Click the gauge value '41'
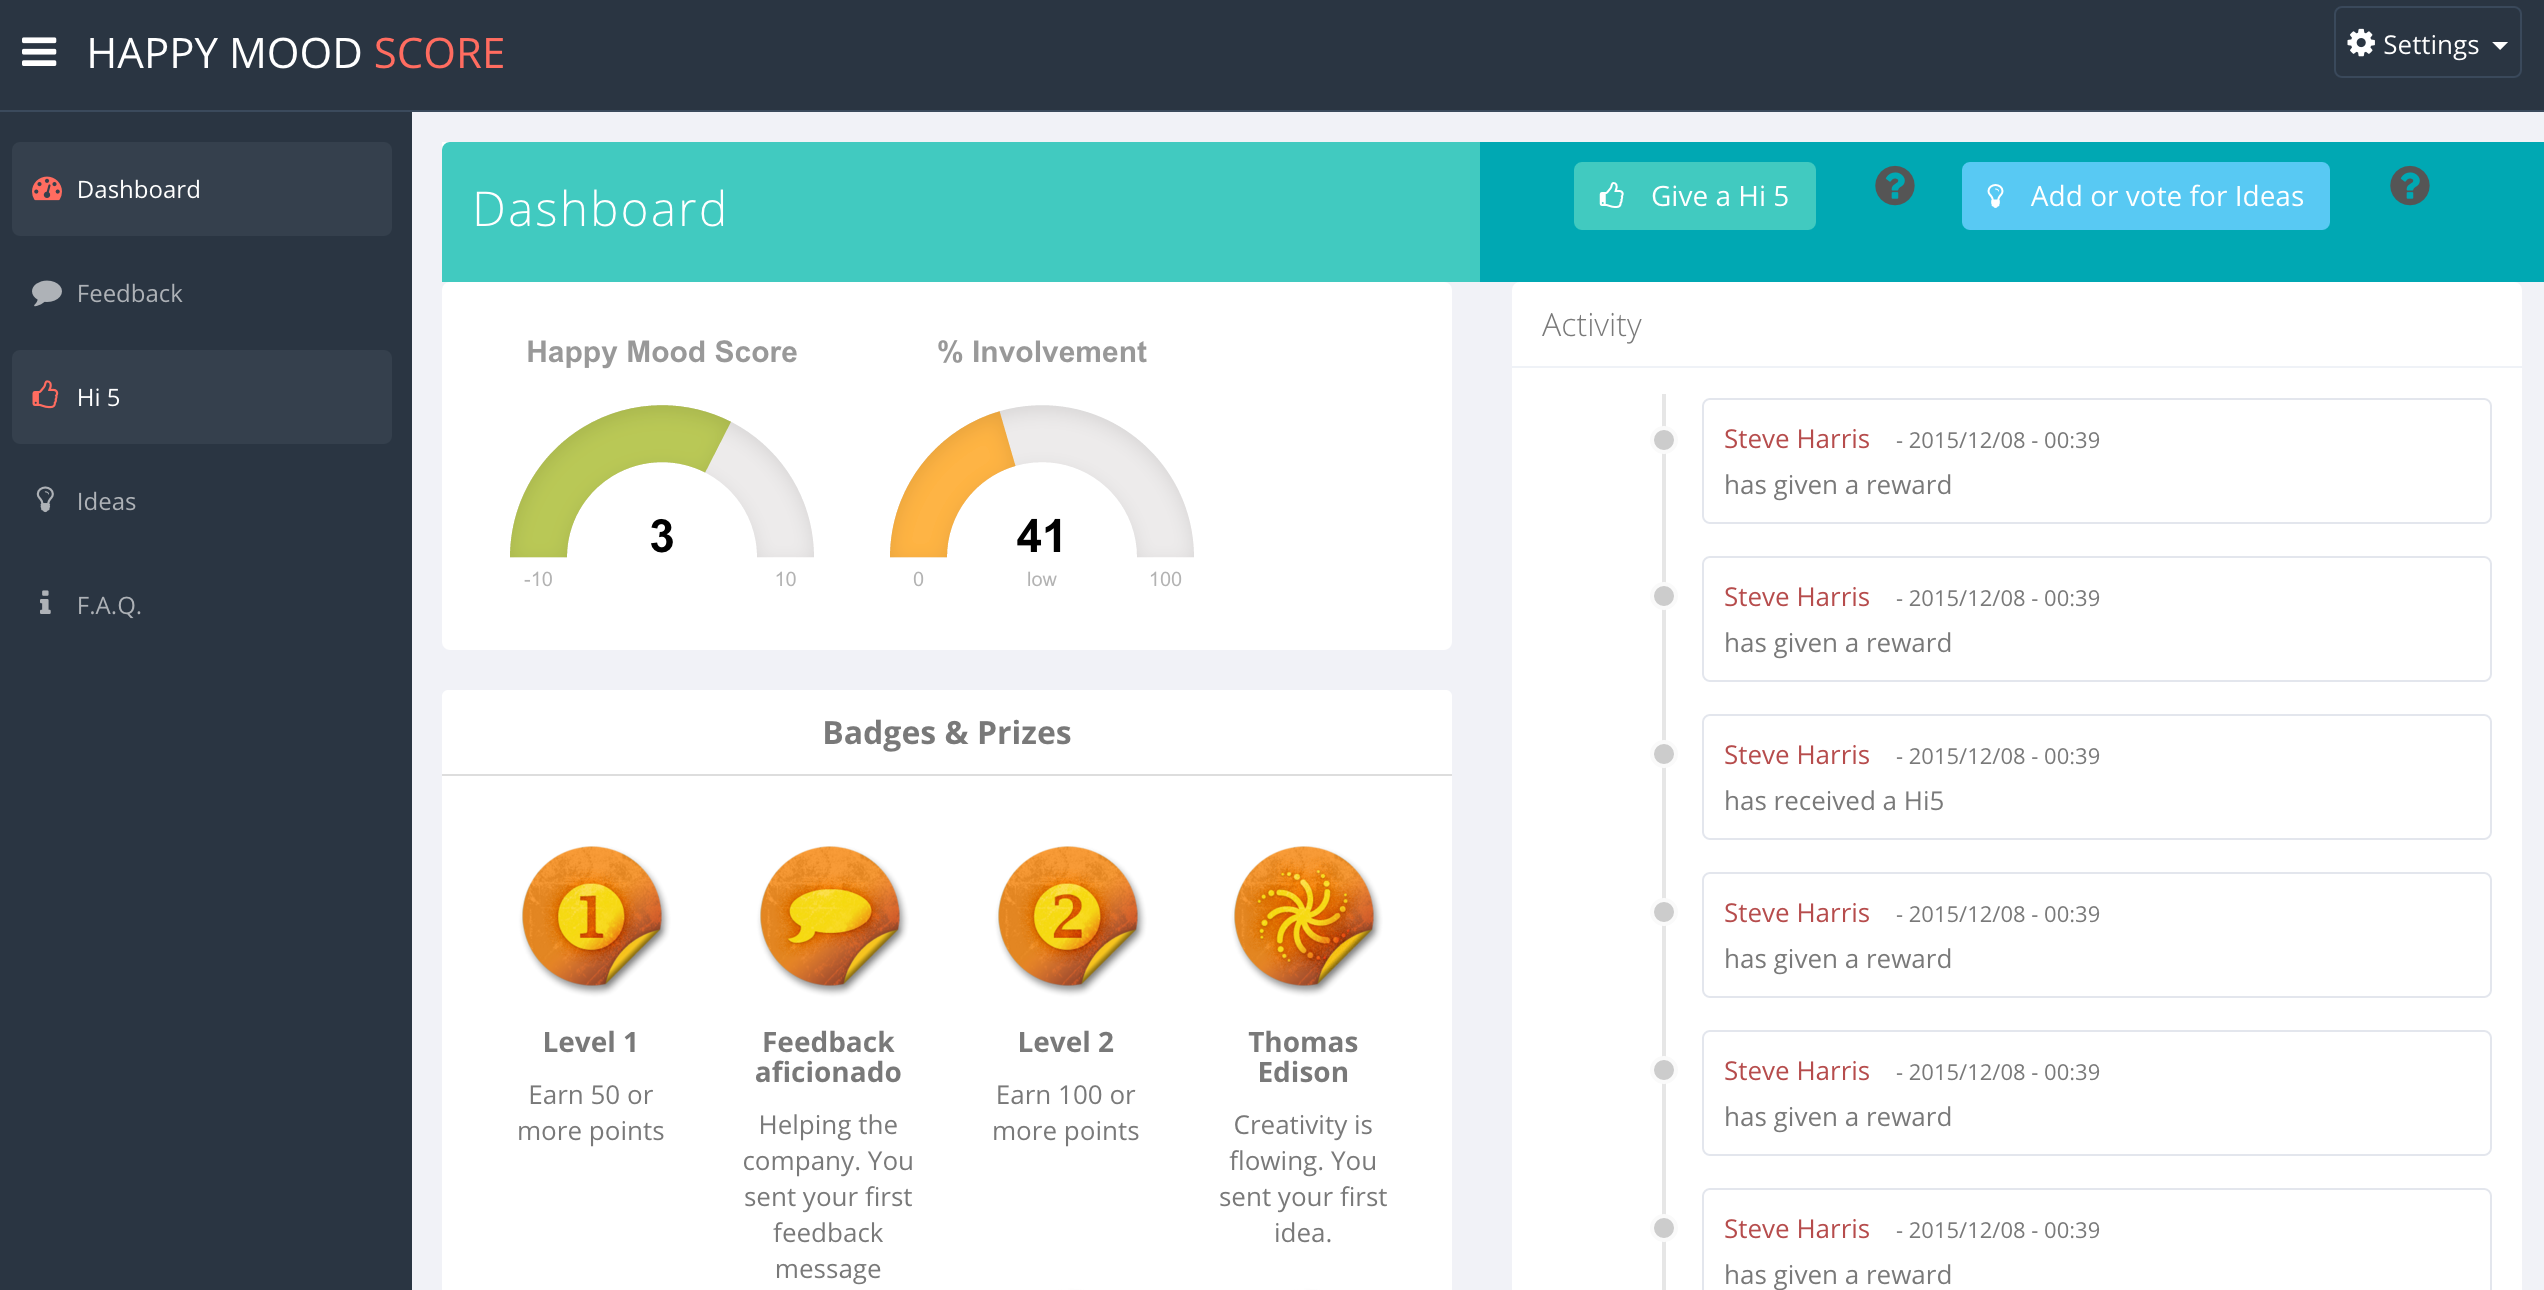This screenshot has width=2544, height=1290. tap(1041, 536)
